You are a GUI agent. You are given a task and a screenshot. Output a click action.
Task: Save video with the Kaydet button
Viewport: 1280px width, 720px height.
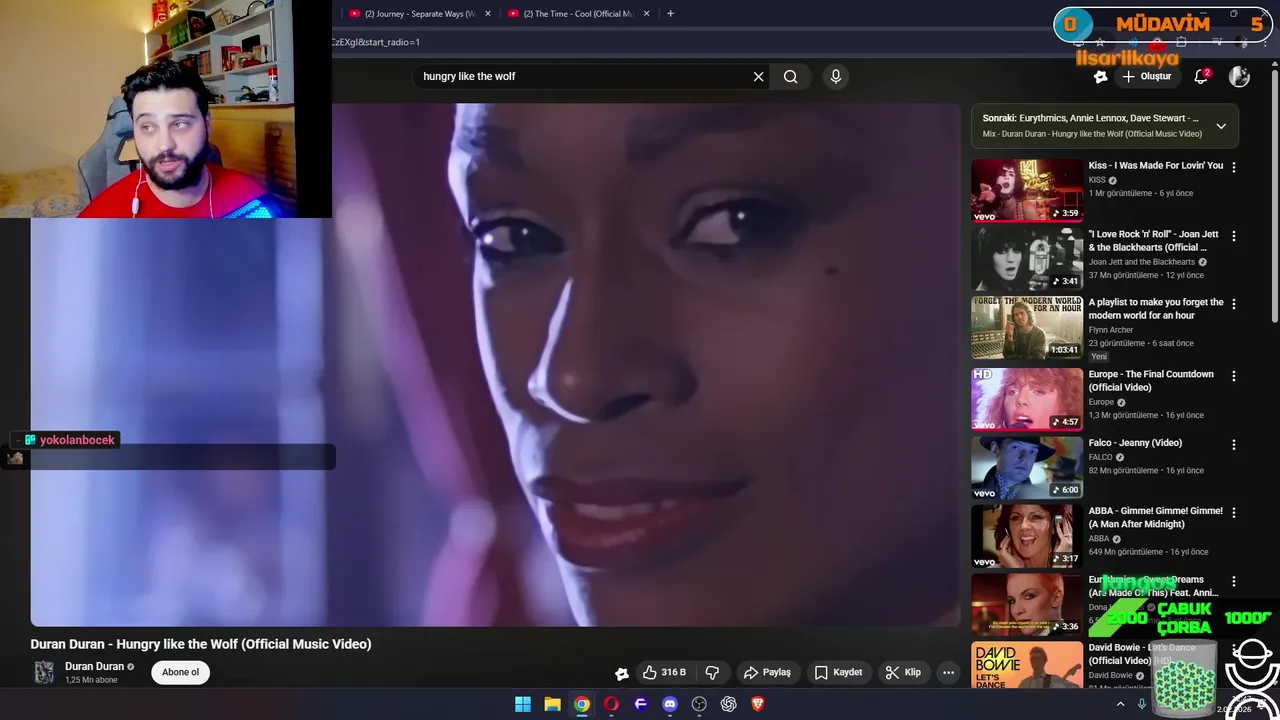(838, 672)
